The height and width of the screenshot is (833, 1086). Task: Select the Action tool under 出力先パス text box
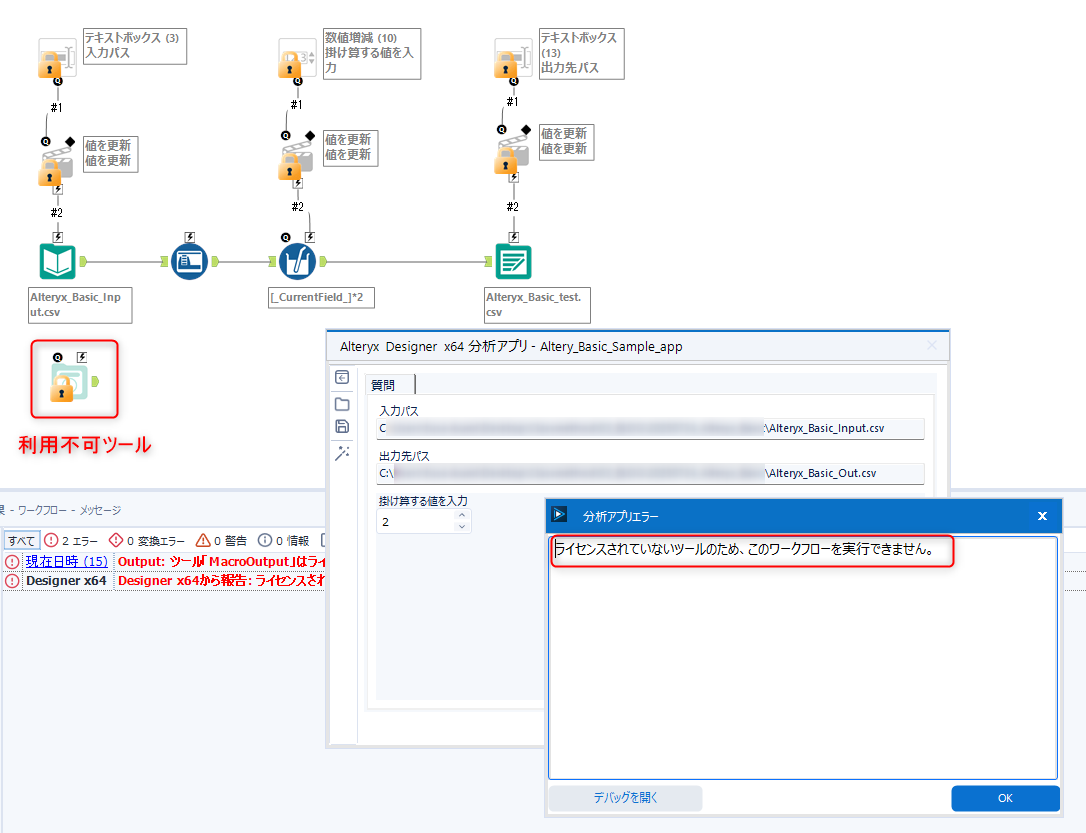pos(512,154)
